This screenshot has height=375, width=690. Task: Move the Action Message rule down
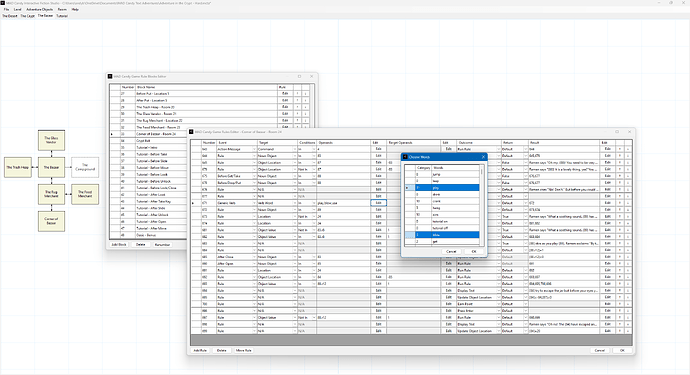pyautogui.click(x=628, y=149)
